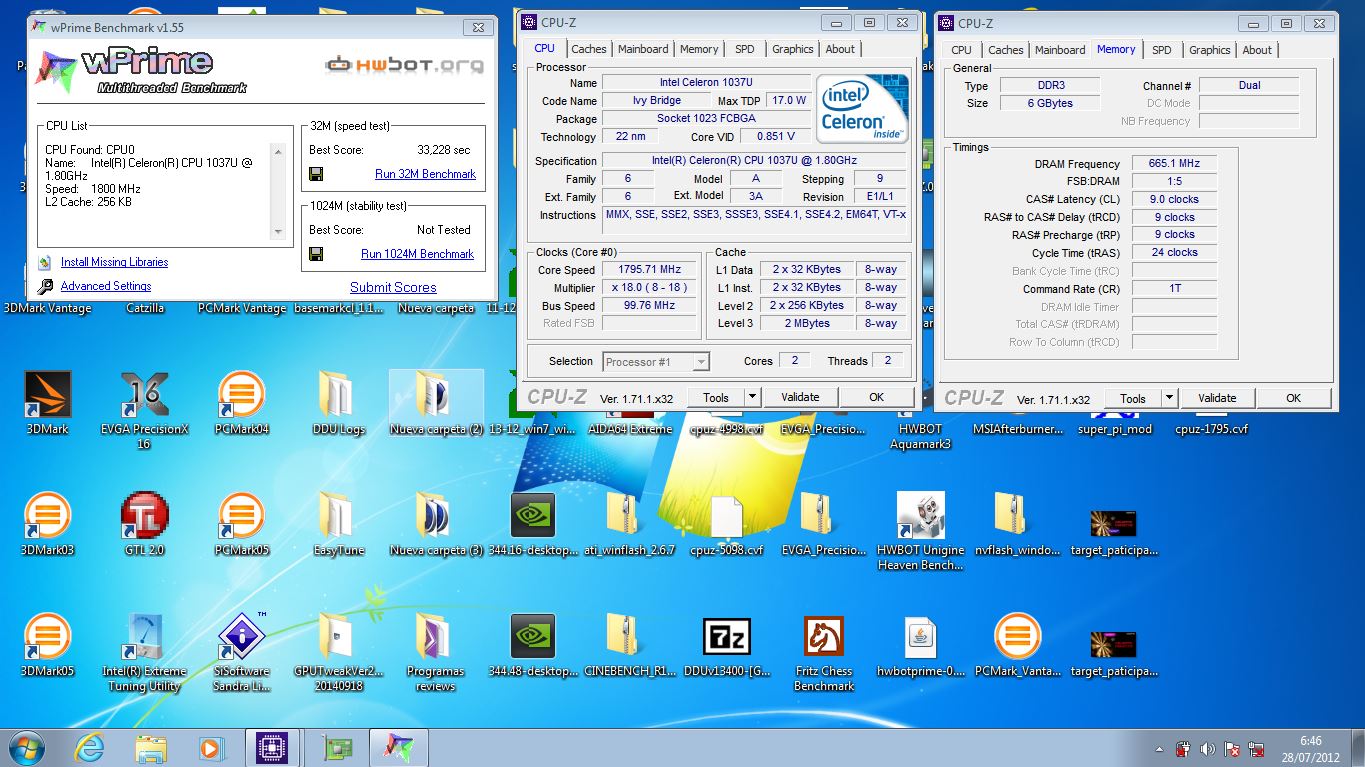The width and height of the screenshot is (1365, 767).
Task: Click Run 1024M Benchmark link
Action: (417, 254)
